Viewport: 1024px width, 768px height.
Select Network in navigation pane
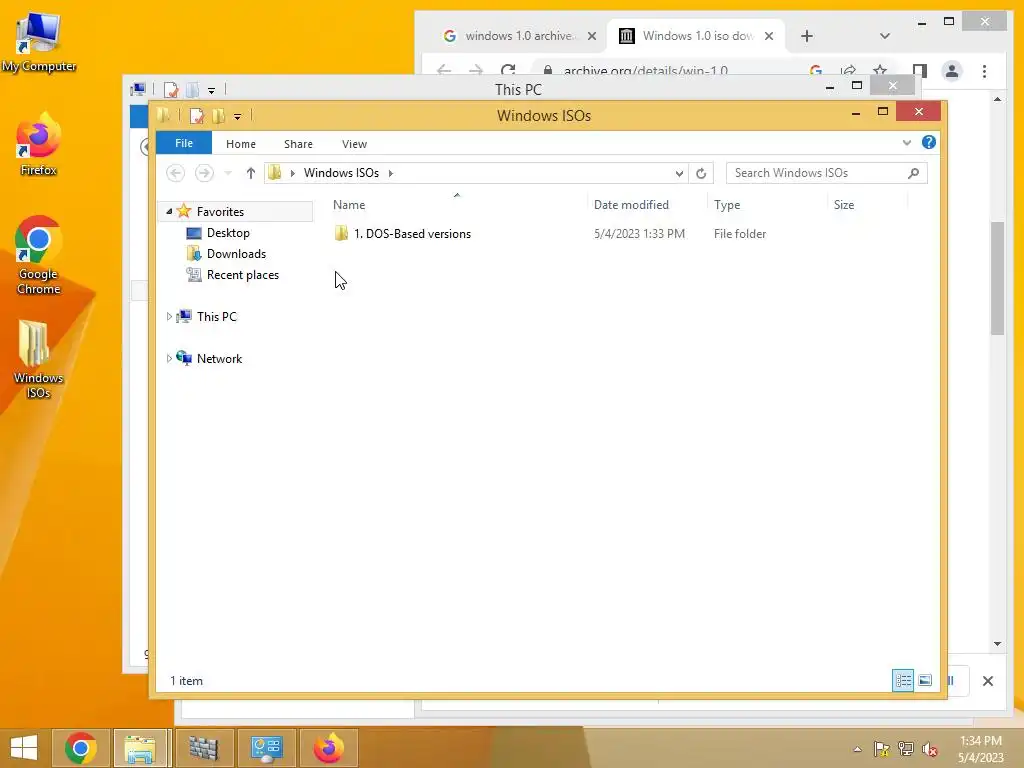tap(219, 359)
